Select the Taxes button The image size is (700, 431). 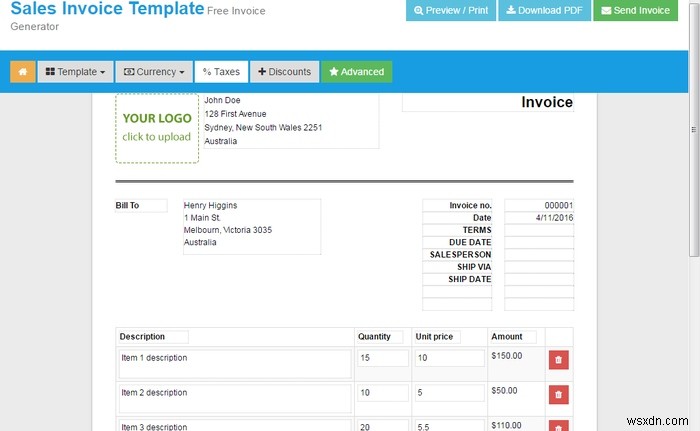click(221, 72)
